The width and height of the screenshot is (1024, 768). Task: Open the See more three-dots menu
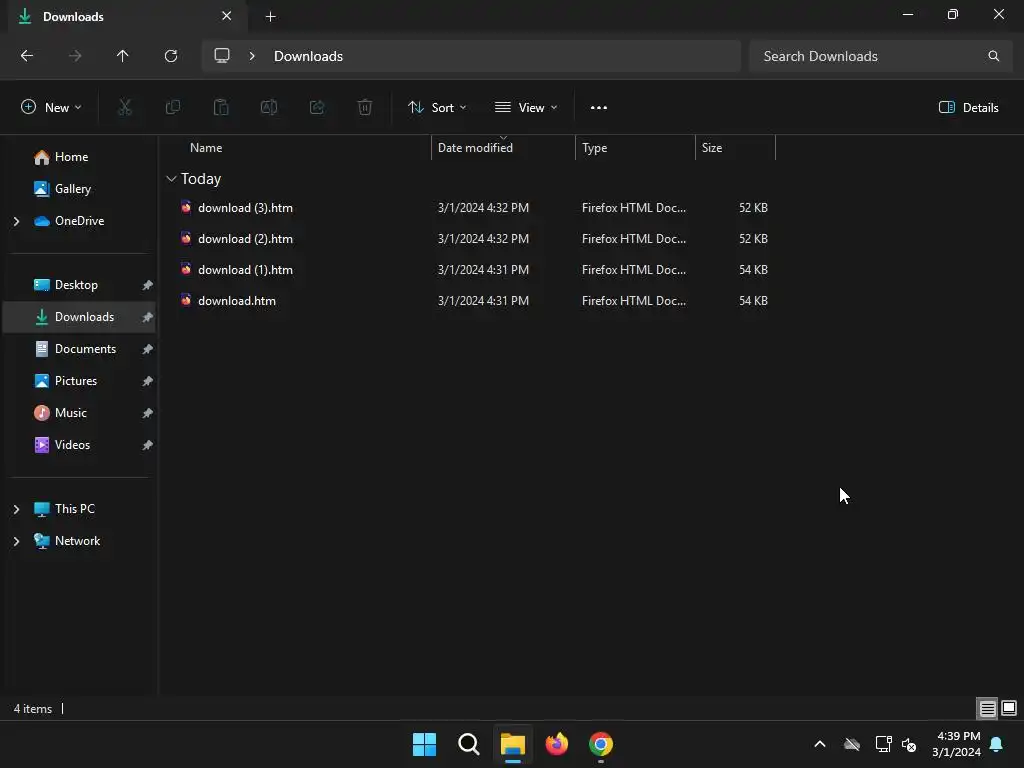coord(599,108)
